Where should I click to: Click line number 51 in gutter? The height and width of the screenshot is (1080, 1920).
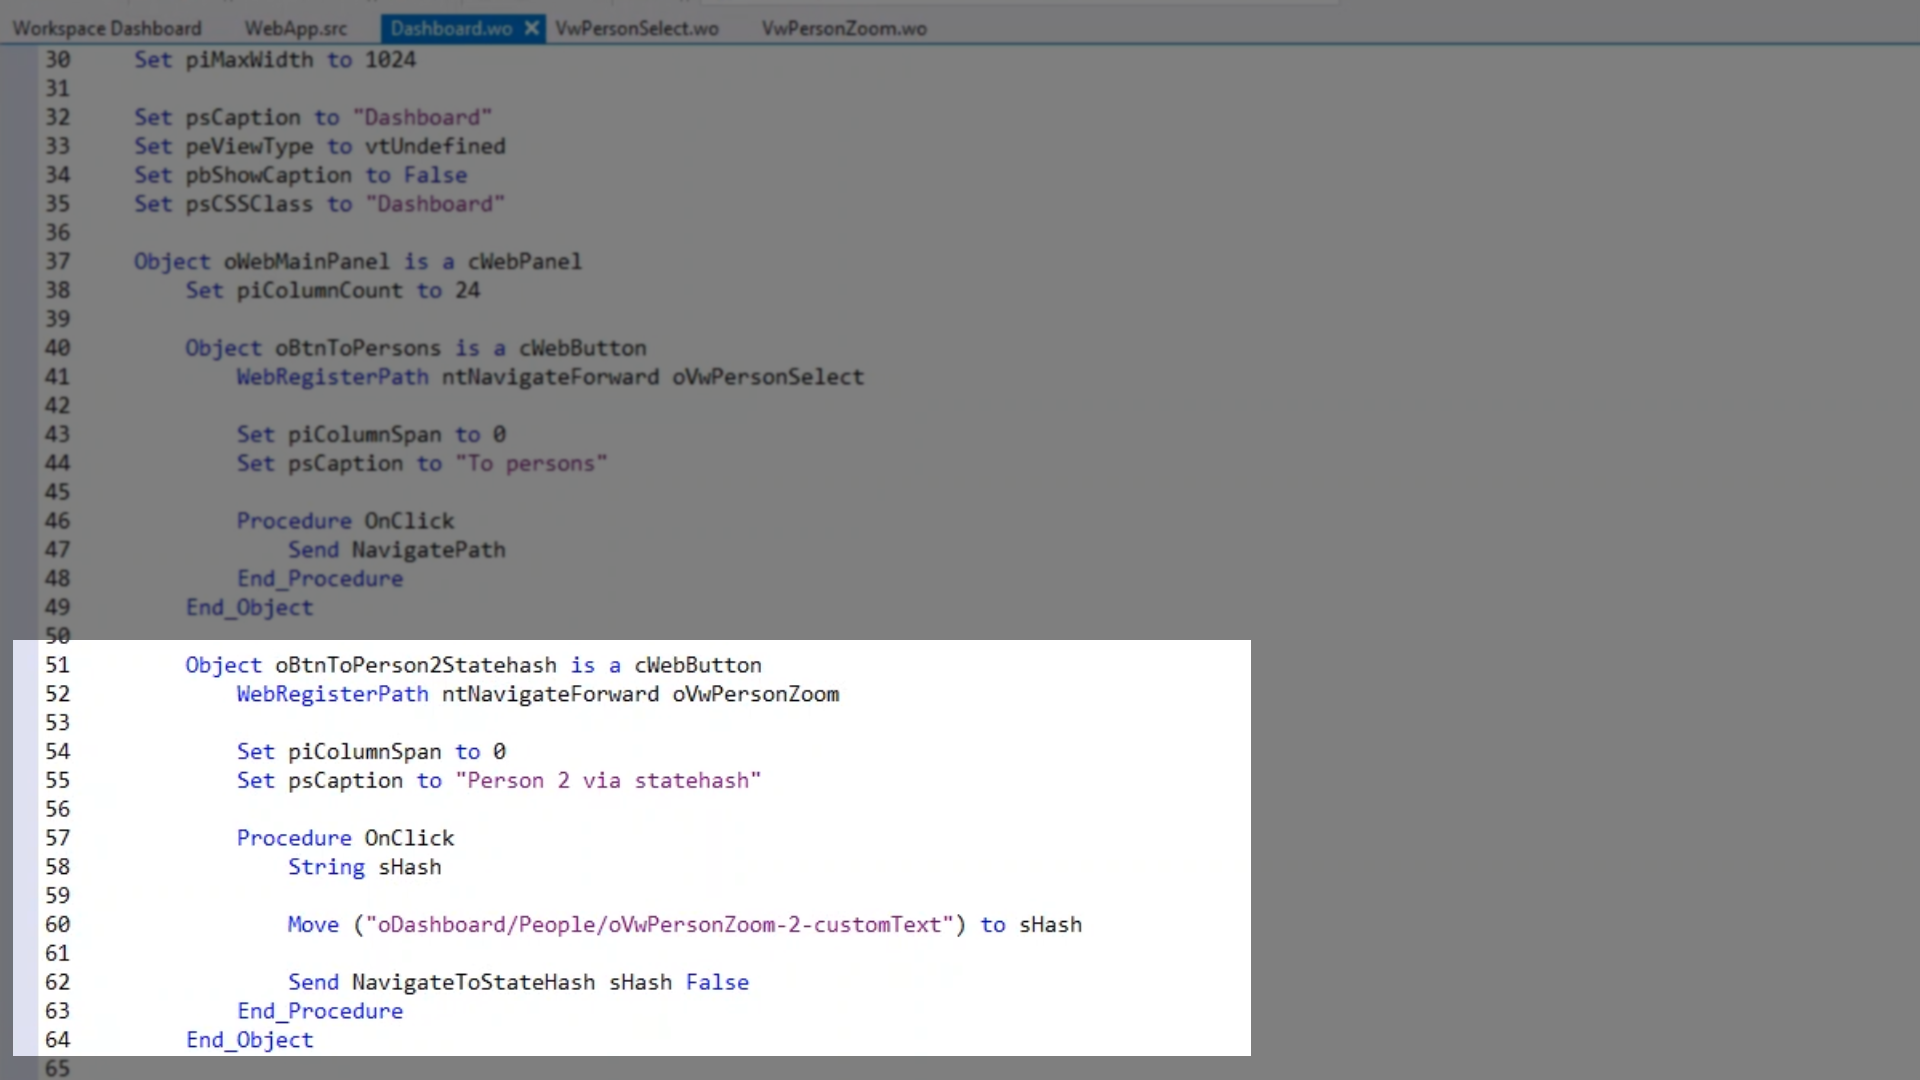click(x=57, y=665)
